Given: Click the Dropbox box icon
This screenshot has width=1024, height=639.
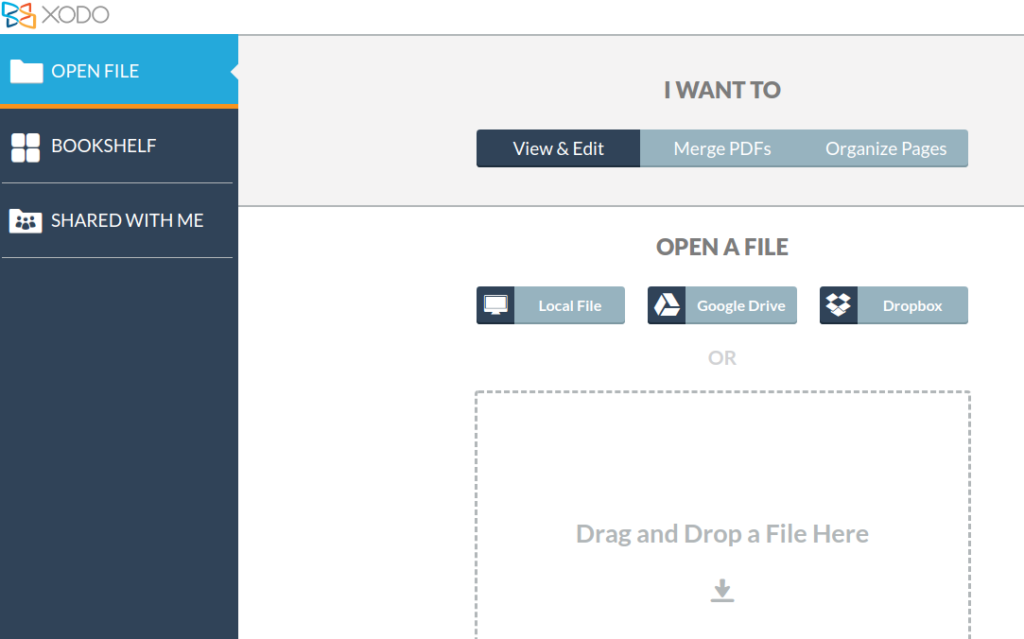Looking at the screenshot, I should pyautogui.click(x=838, y=305).
